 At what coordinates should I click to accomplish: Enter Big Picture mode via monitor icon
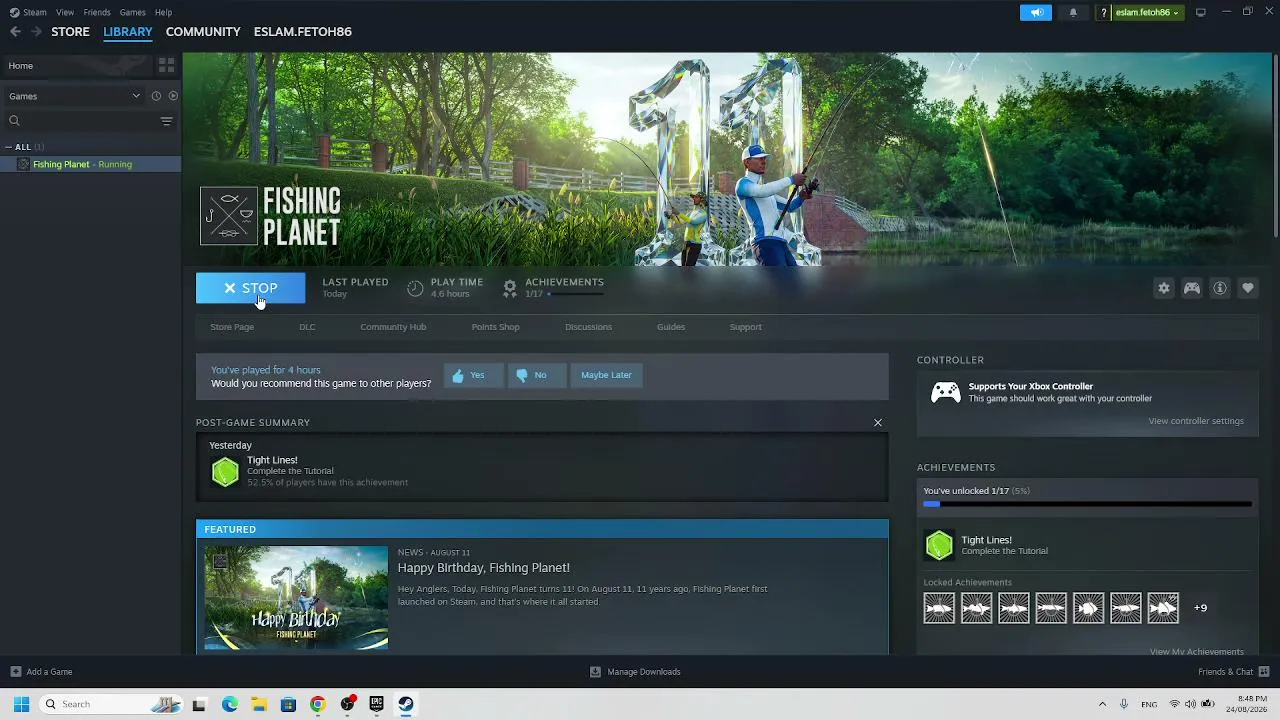click(1200, 12)
